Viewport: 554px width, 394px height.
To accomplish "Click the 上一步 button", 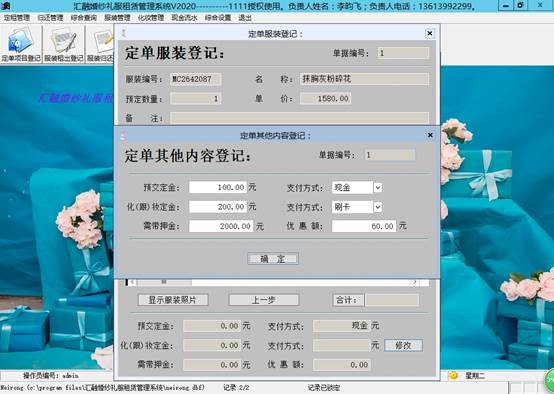I will [264, 300].
